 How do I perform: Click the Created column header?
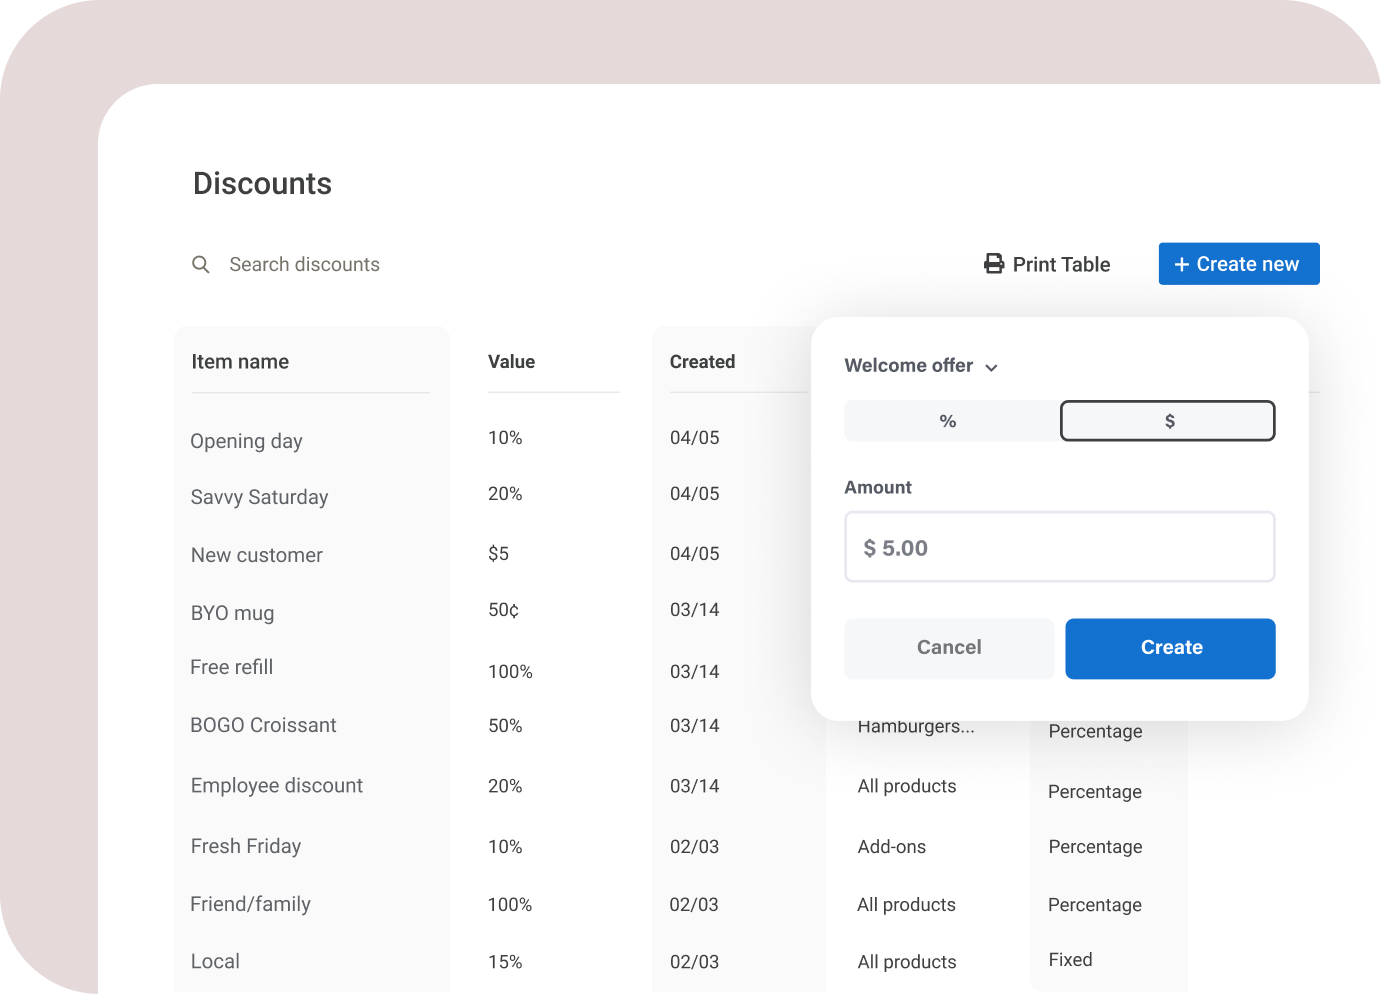[702, 361]
